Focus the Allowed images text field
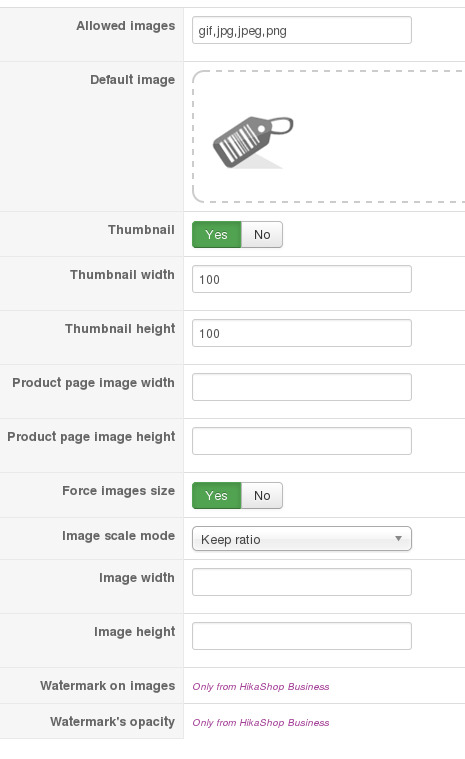This screenshot has width=465, height=759. (x=302, y=30)
